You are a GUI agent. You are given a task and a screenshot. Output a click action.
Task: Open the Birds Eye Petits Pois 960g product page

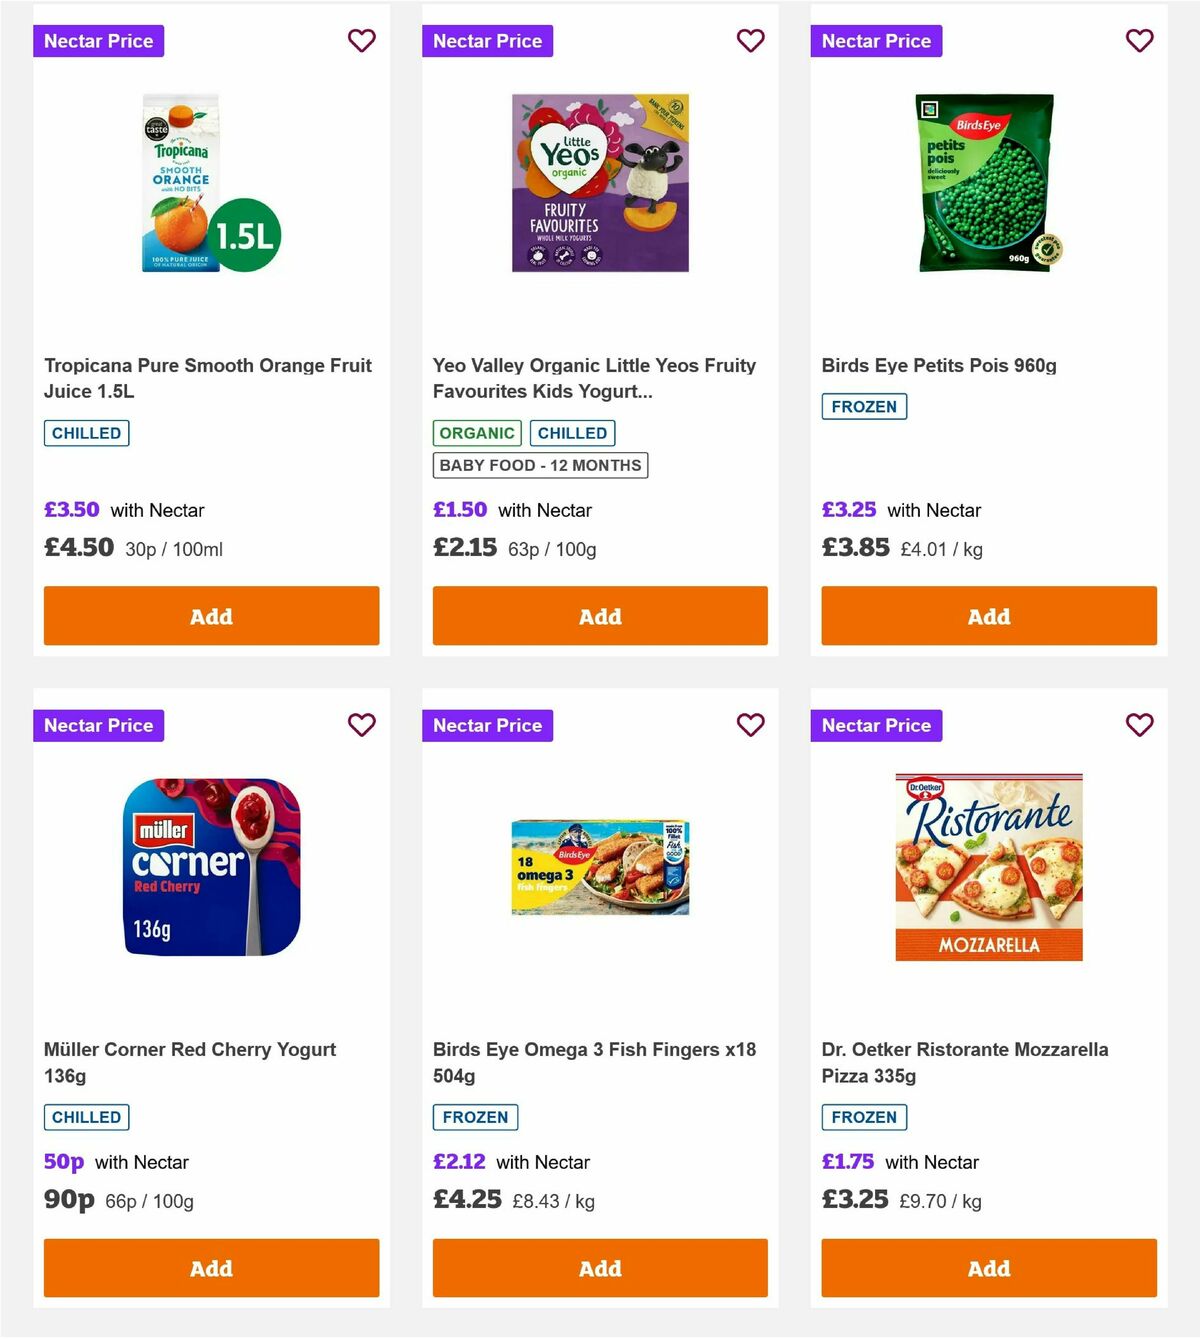click(x=940, y=365)
